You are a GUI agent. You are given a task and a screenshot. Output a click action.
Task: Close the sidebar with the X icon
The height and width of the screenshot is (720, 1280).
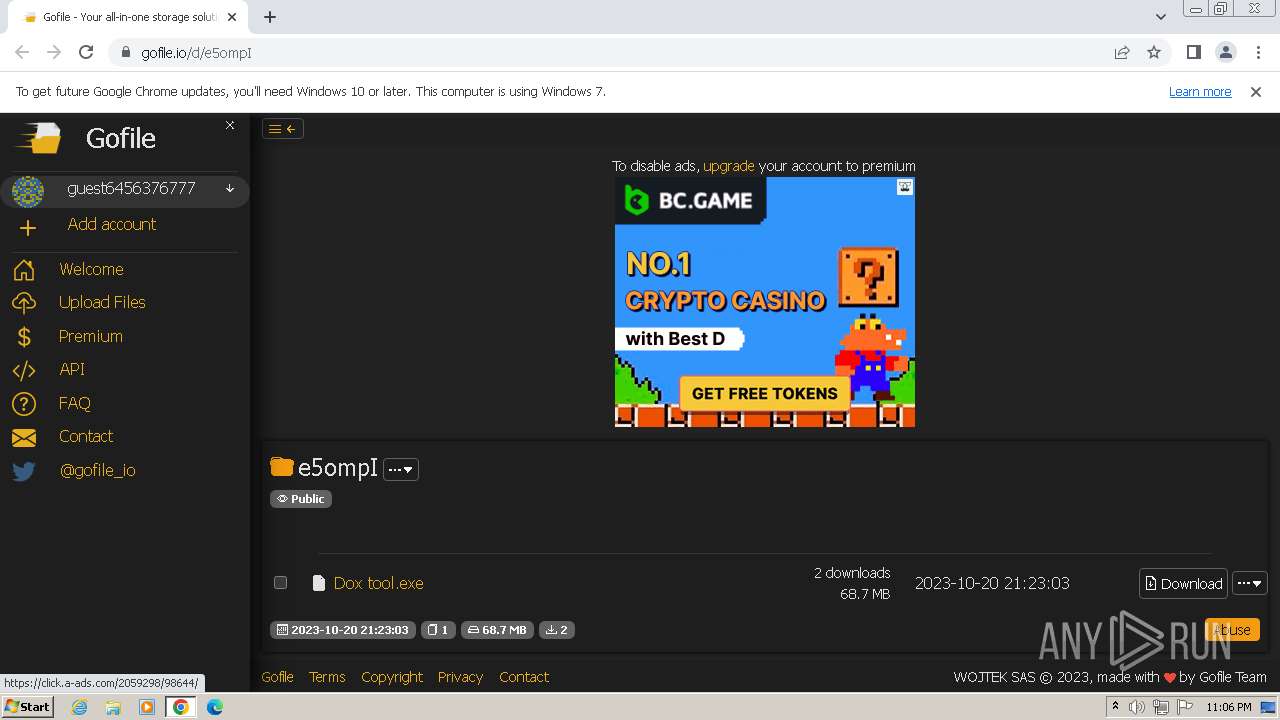(230, 125)
